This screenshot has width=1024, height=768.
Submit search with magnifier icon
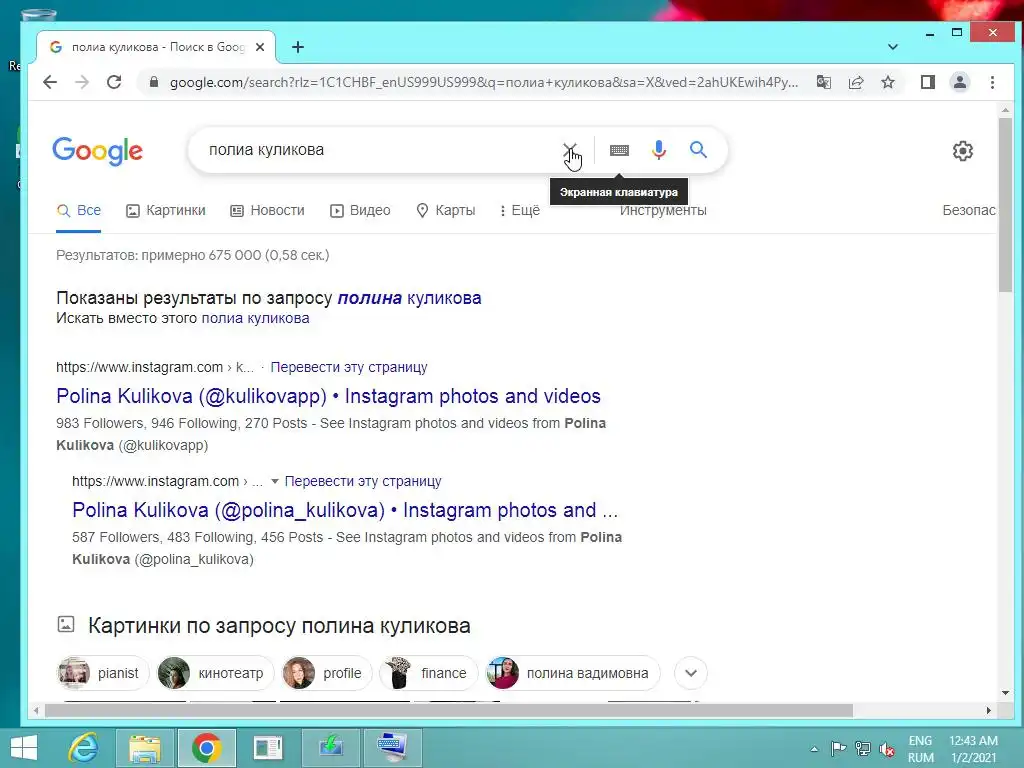tap(699, 150)
